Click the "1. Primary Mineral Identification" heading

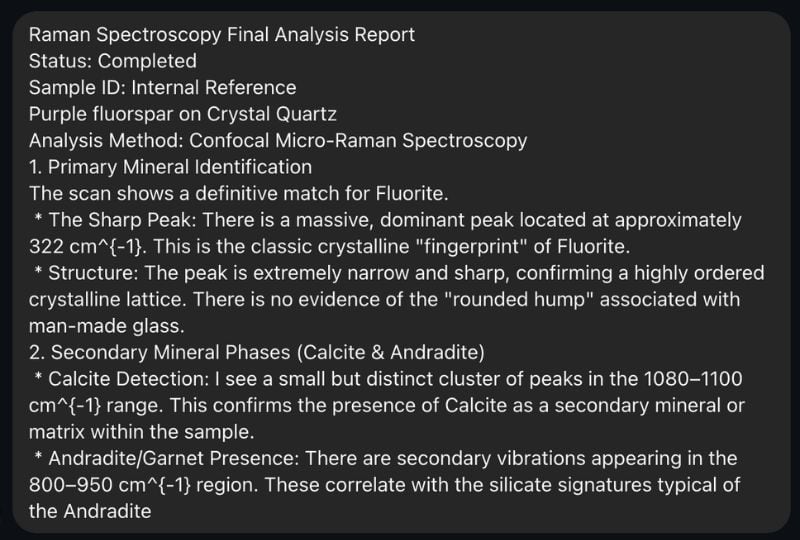170,167
